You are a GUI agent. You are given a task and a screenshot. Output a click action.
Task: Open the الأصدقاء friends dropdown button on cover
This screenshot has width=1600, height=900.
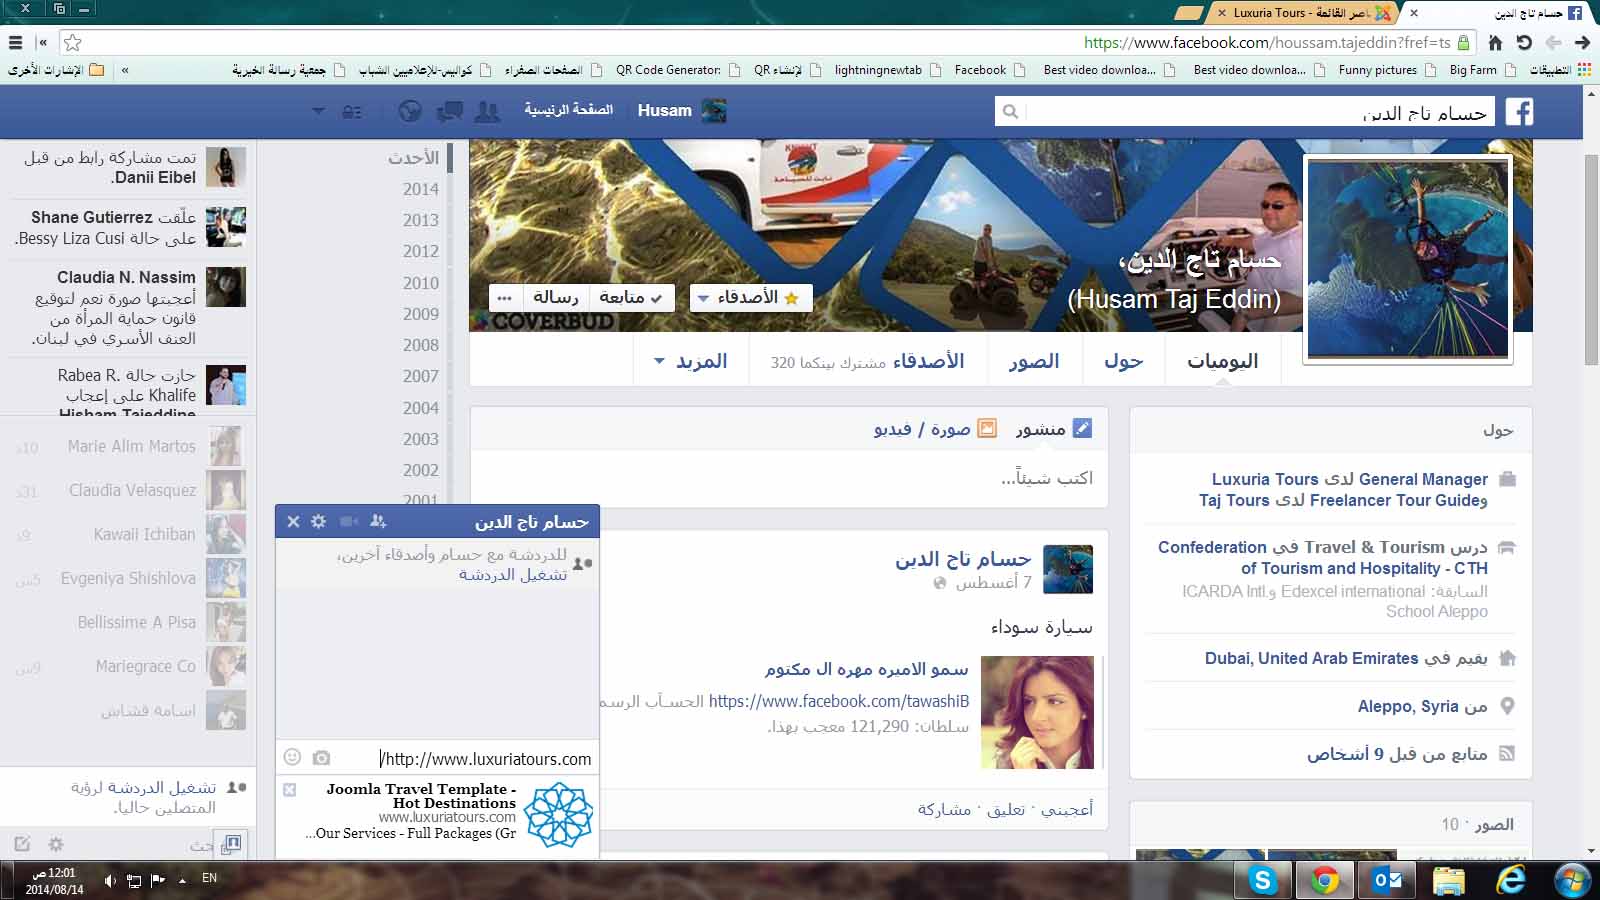pyautogui.click(x=750, y=297)
